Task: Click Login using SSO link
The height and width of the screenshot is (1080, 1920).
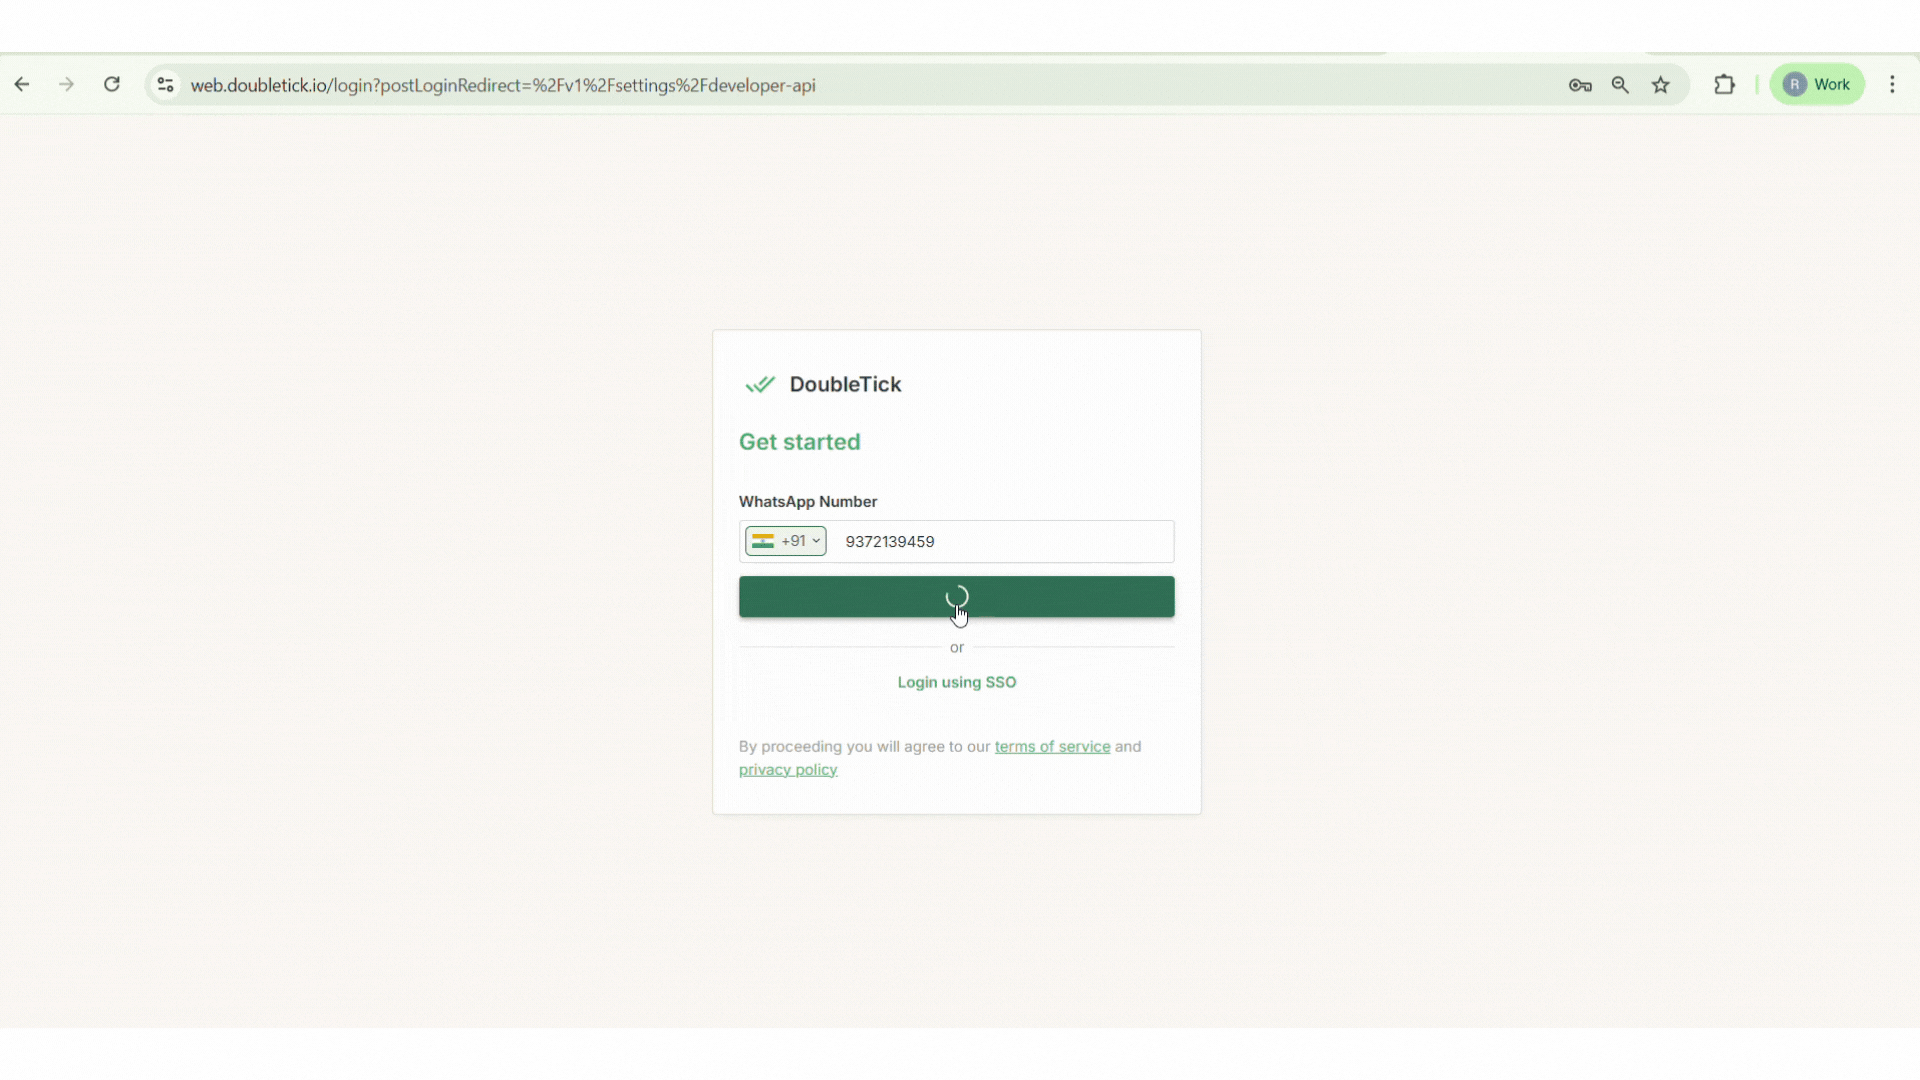Action: click(x=956, y=682)
